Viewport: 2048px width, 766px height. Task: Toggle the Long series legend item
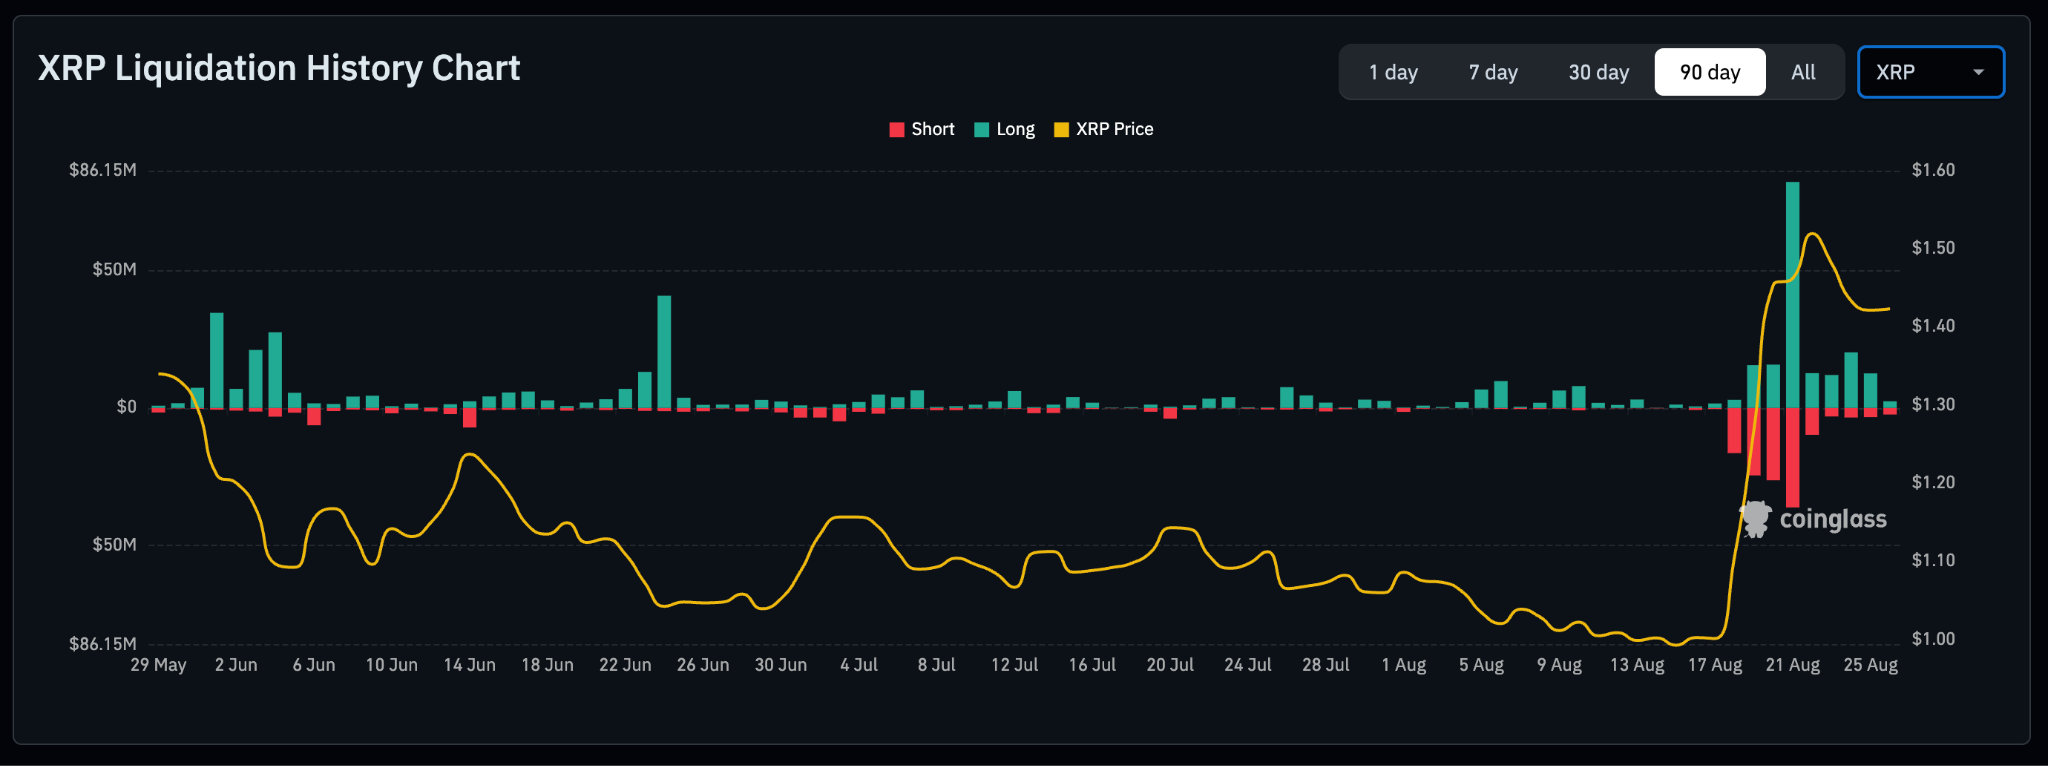[1005, 129]
